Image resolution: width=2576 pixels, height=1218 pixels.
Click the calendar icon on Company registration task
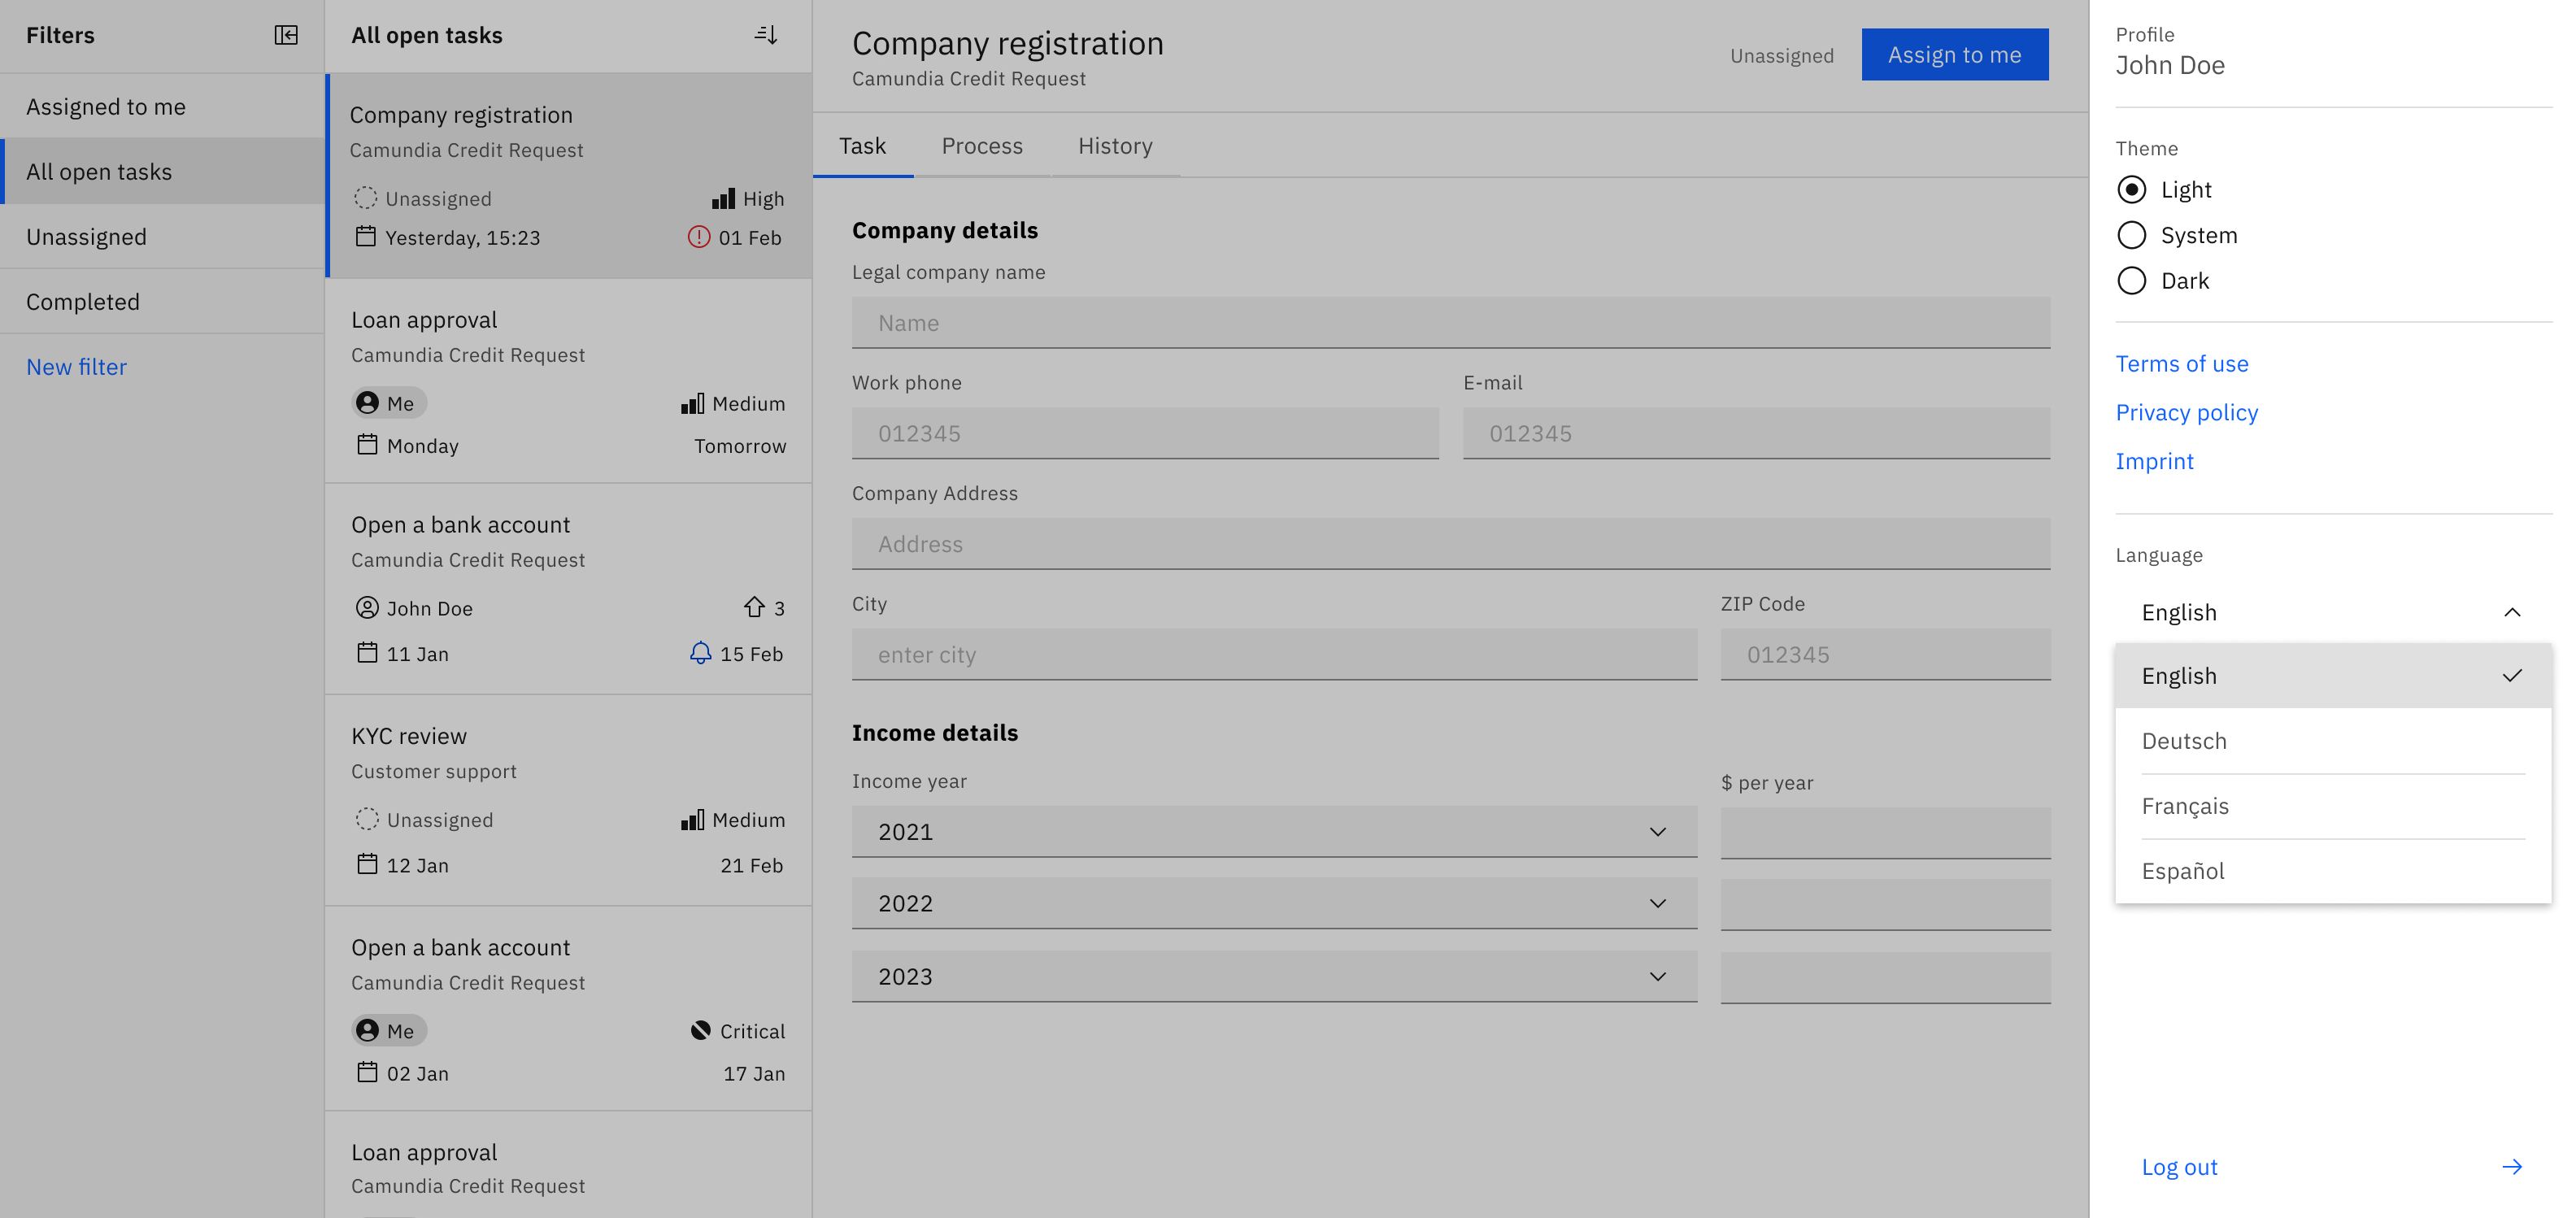click(367, 237)
